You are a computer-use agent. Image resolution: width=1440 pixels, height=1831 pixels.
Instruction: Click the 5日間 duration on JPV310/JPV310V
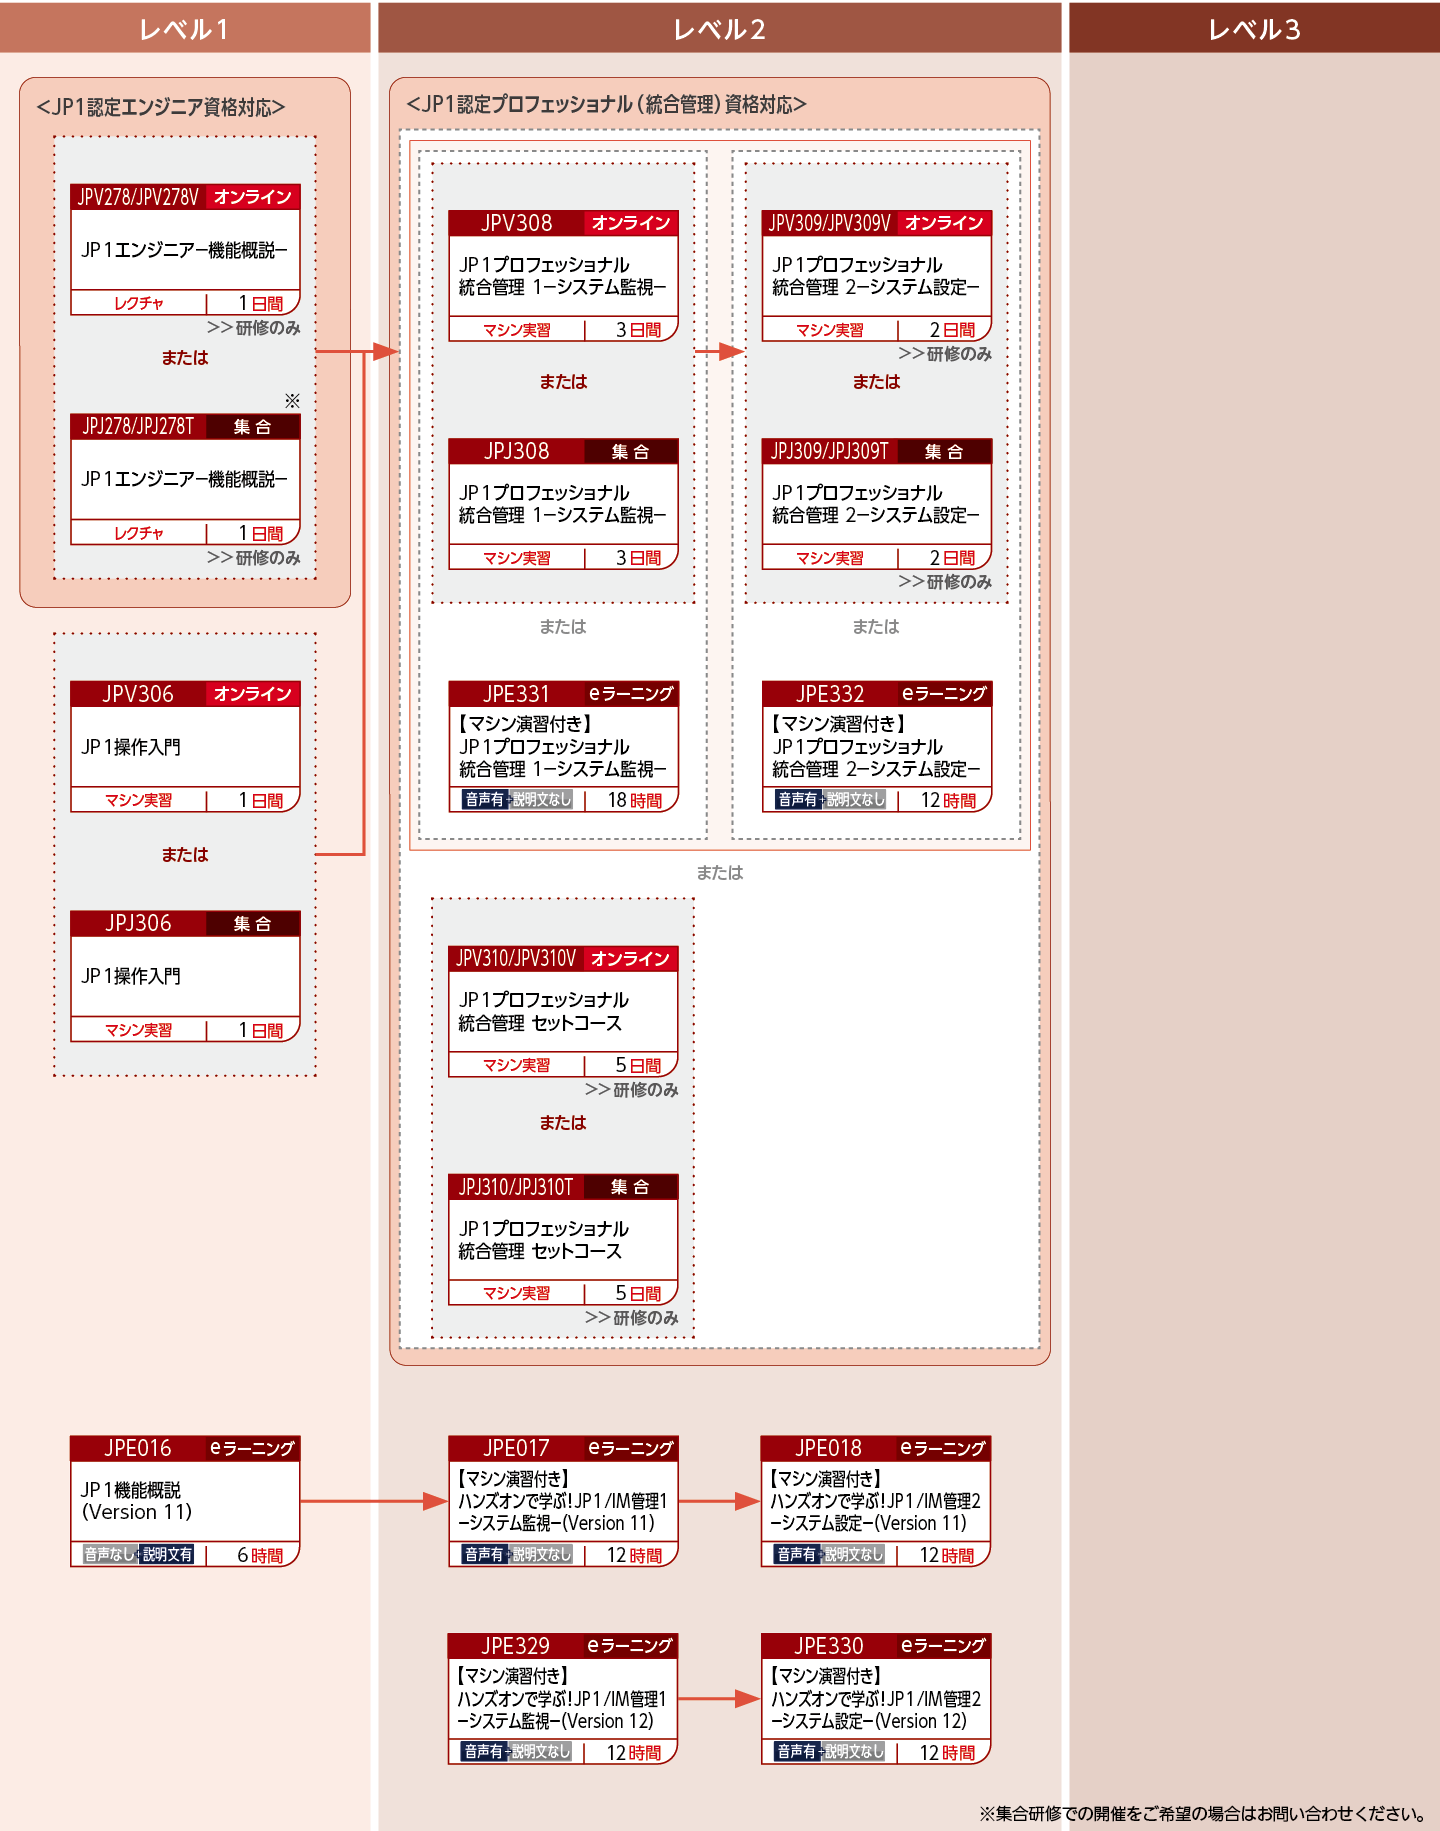click(x=638, y=1065)
